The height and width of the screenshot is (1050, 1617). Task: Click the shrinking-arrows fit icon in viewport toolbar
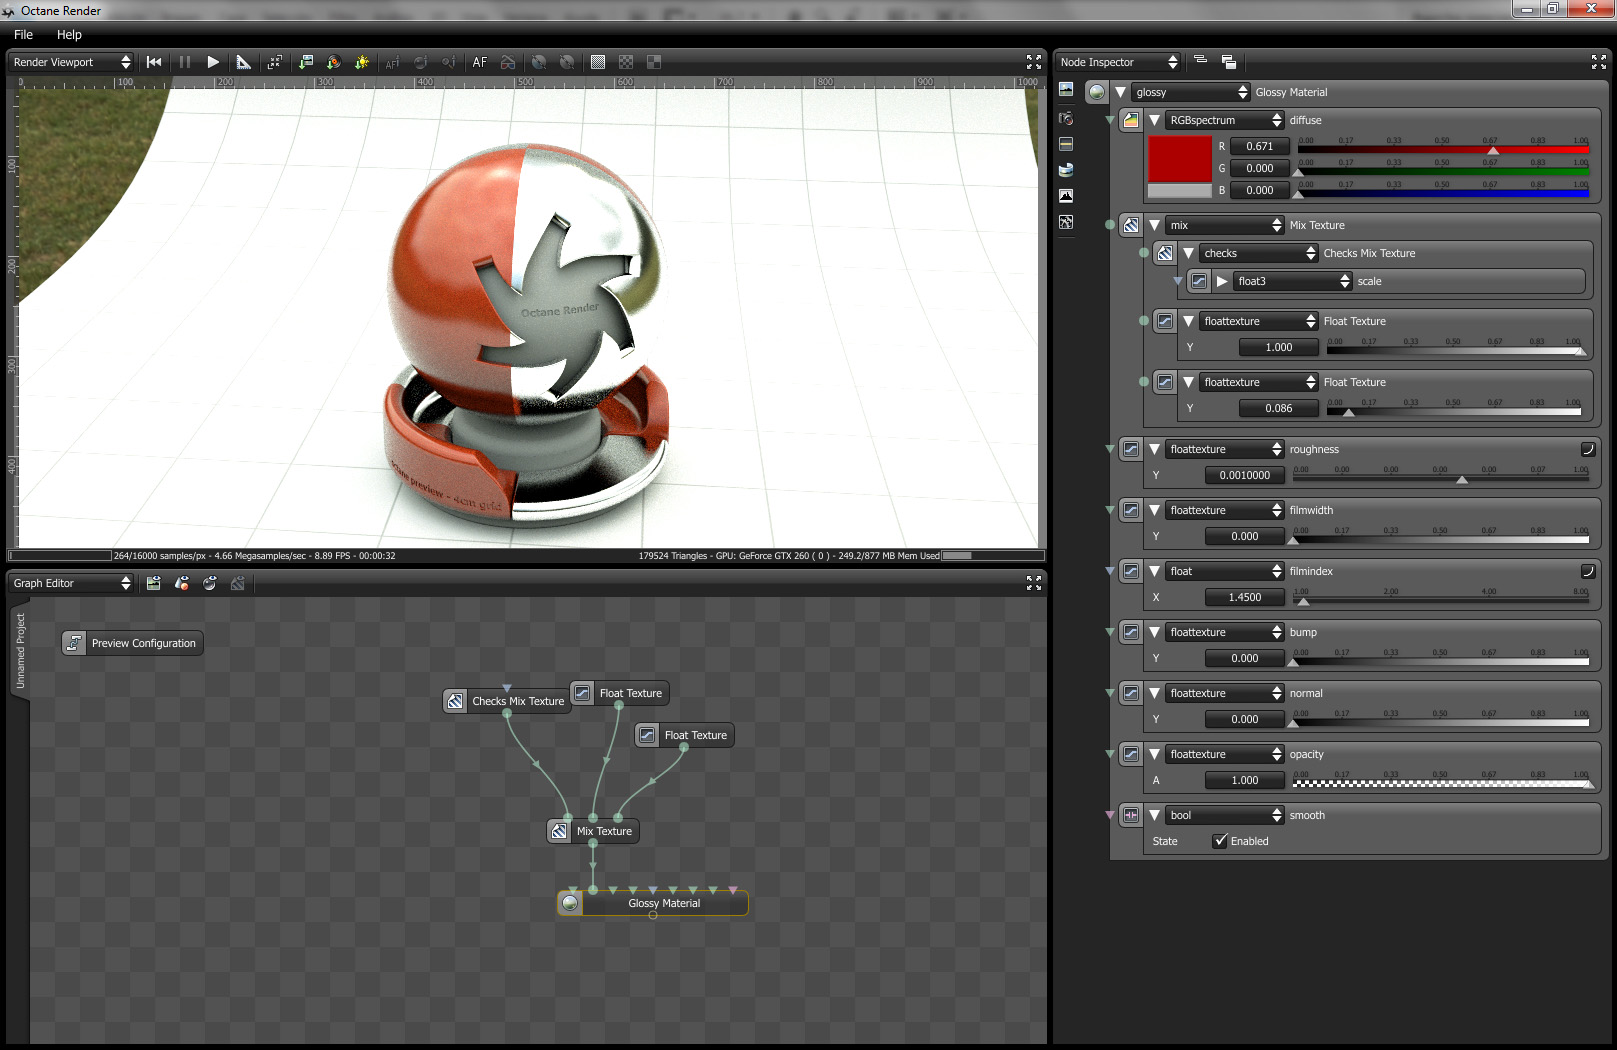(x=275, y=62)
